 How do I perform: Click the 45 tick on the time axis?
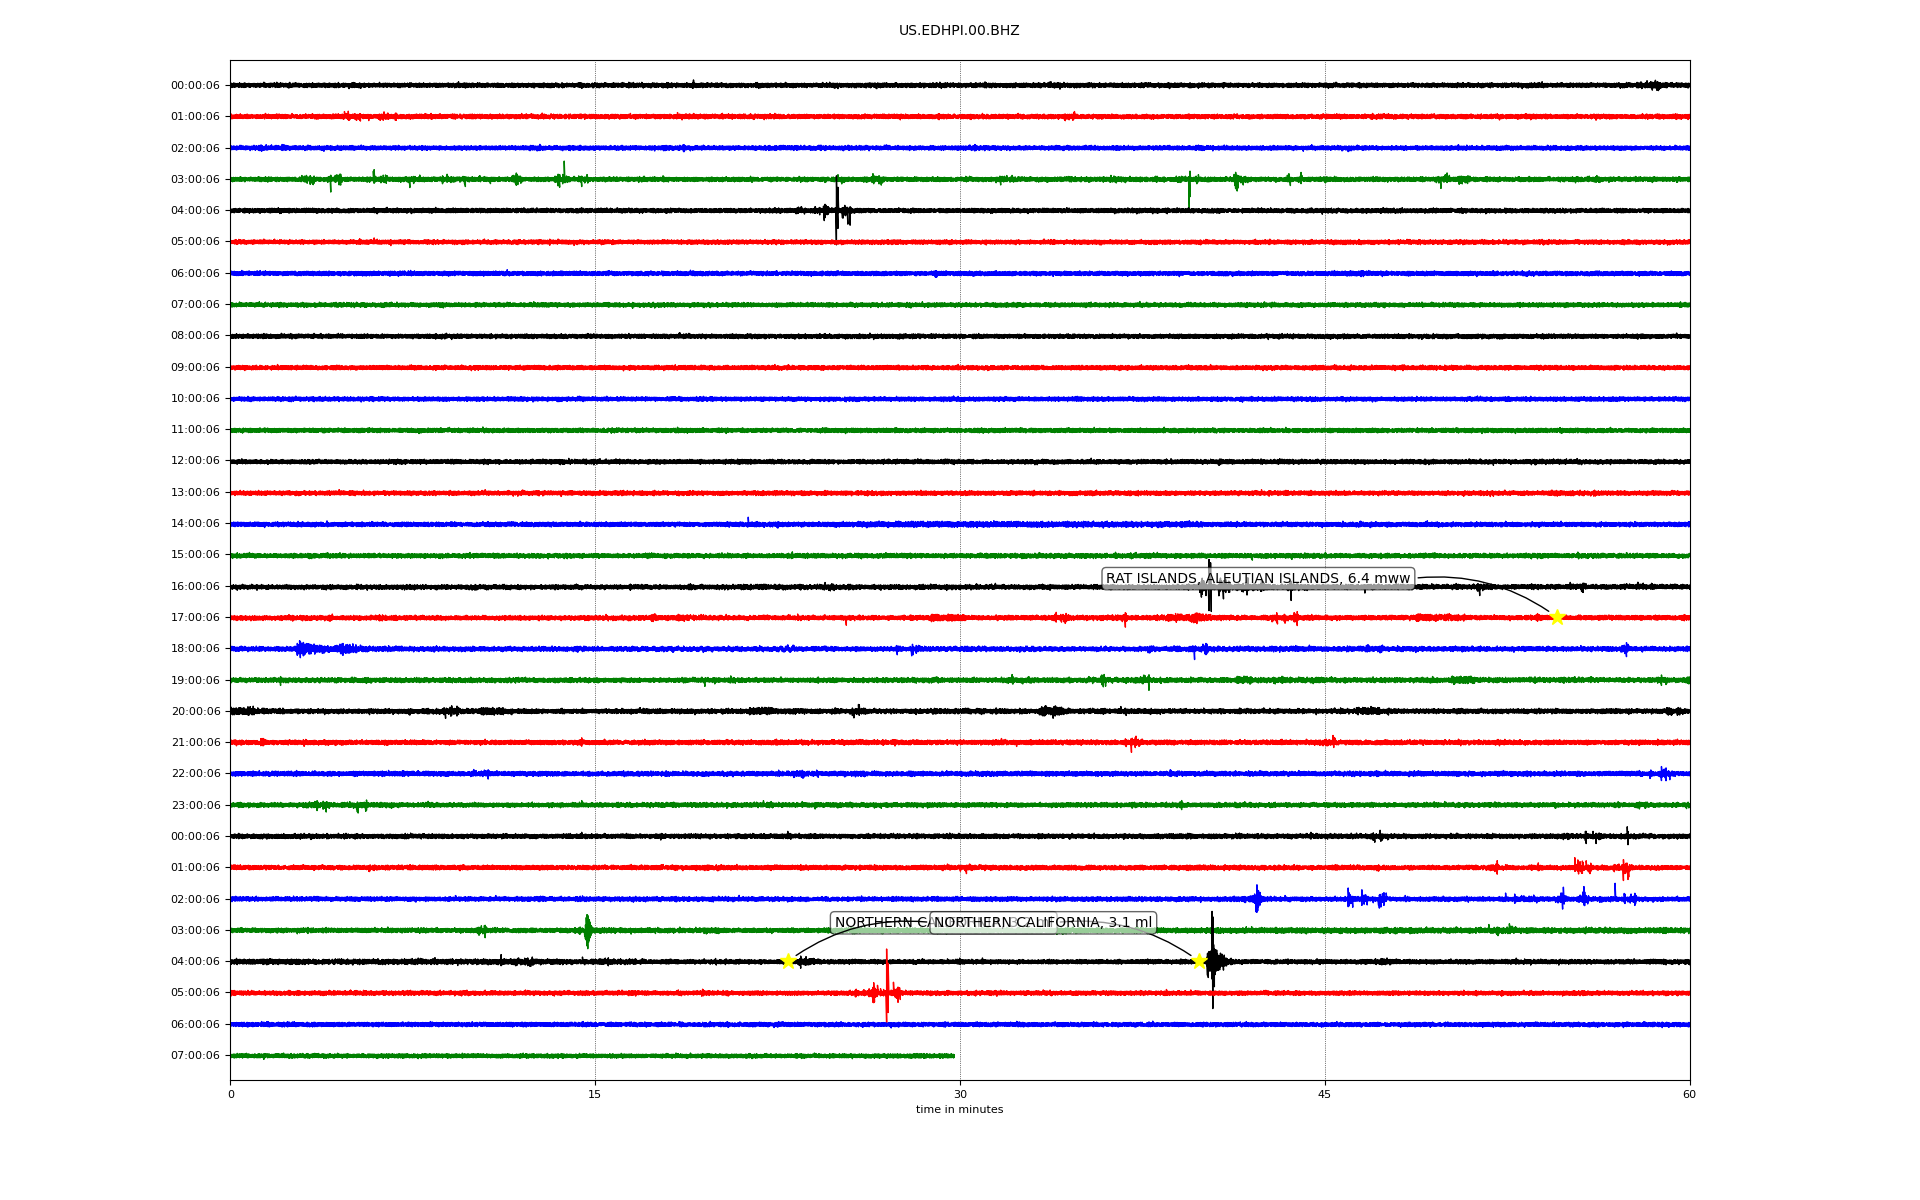click(1325, 1094)
